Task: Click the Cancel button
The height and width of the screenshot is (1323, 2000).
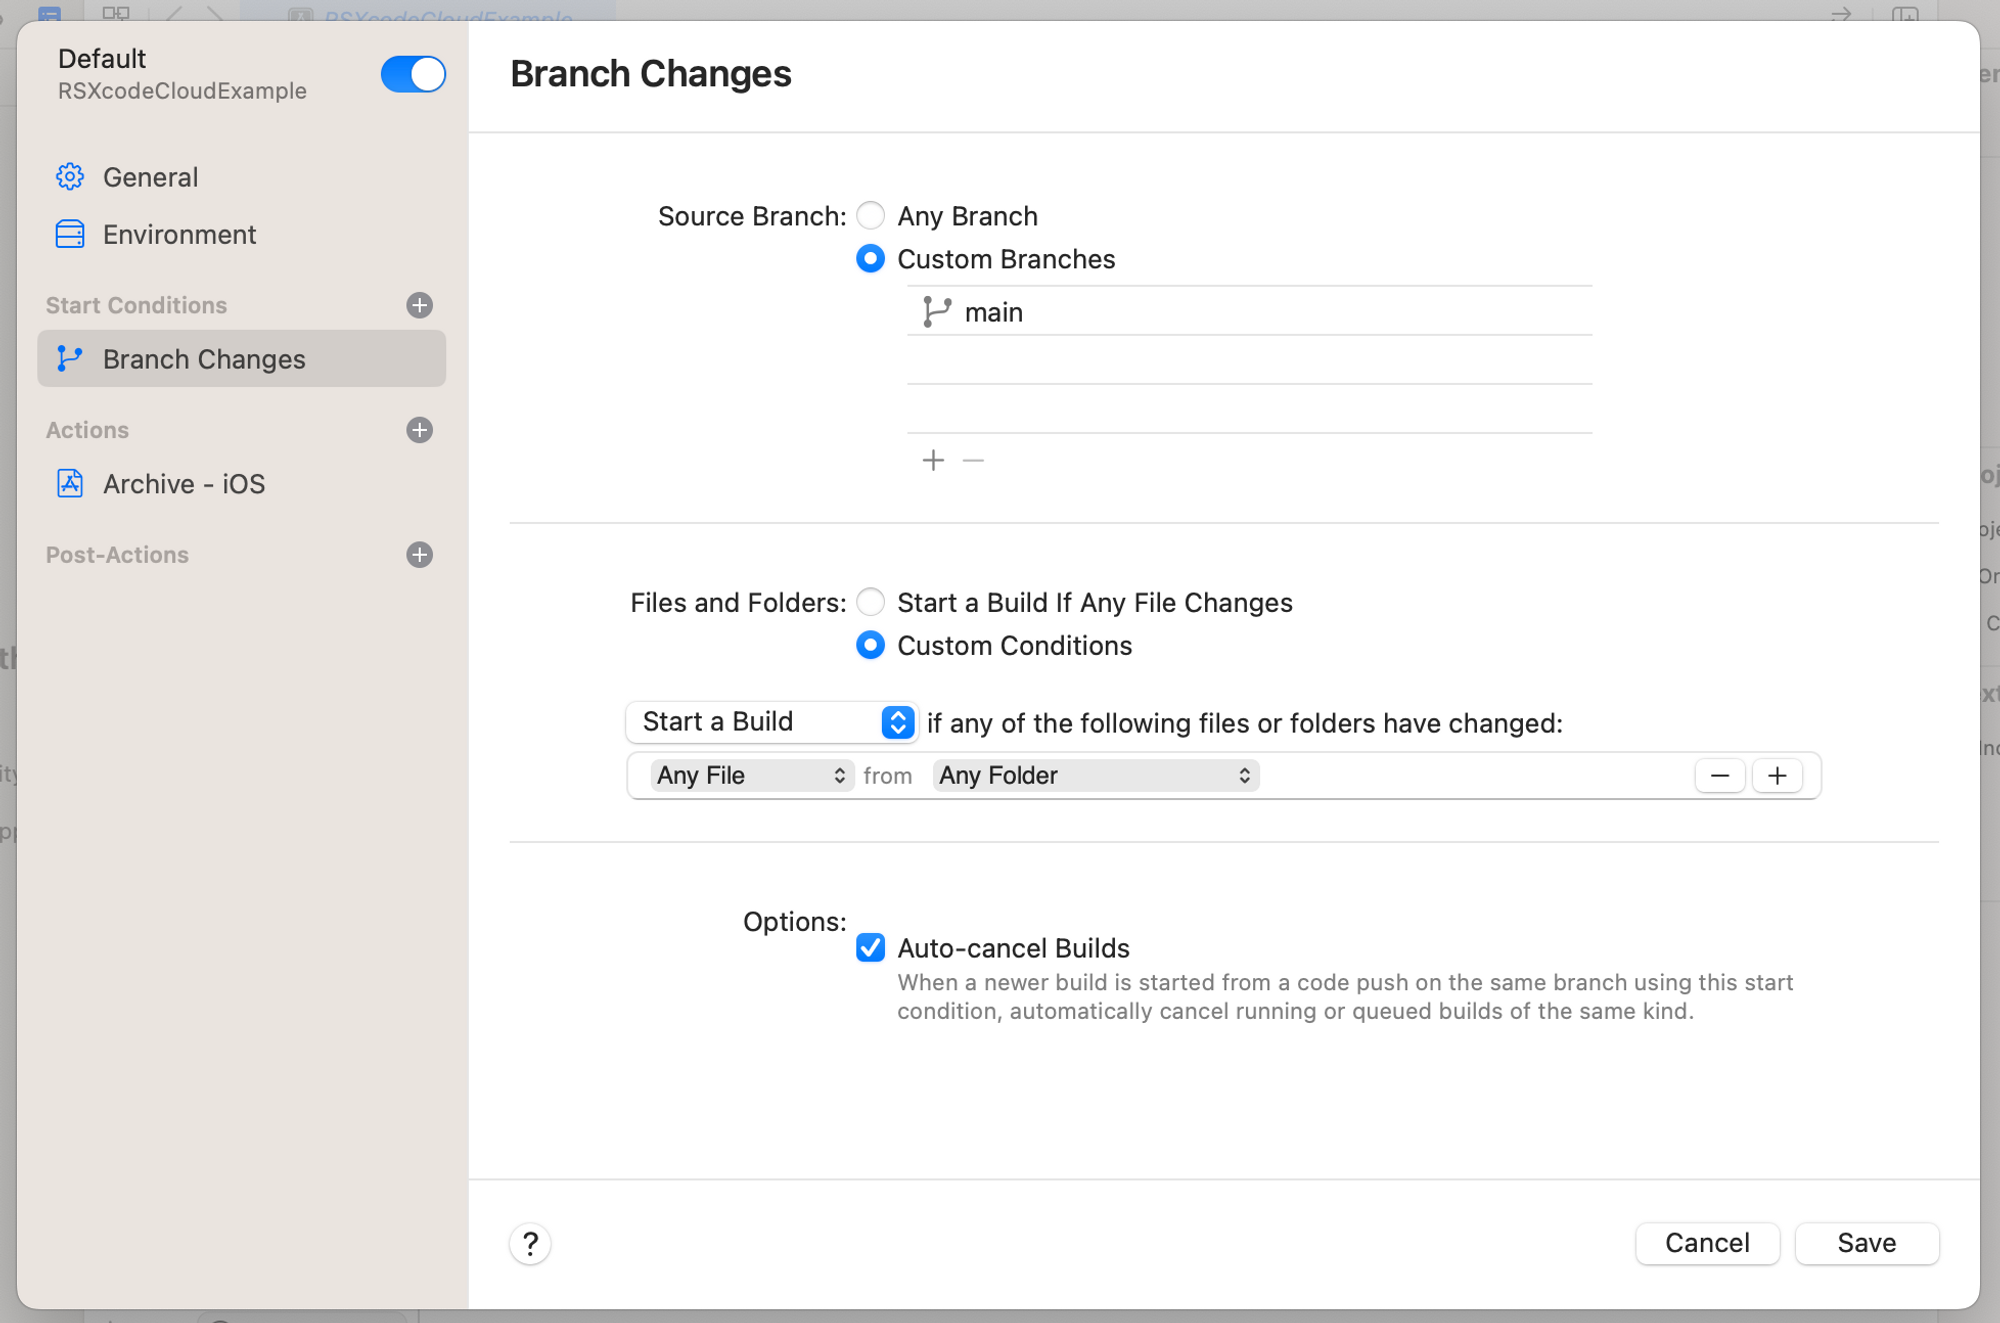Action: click(1706, 1242)
